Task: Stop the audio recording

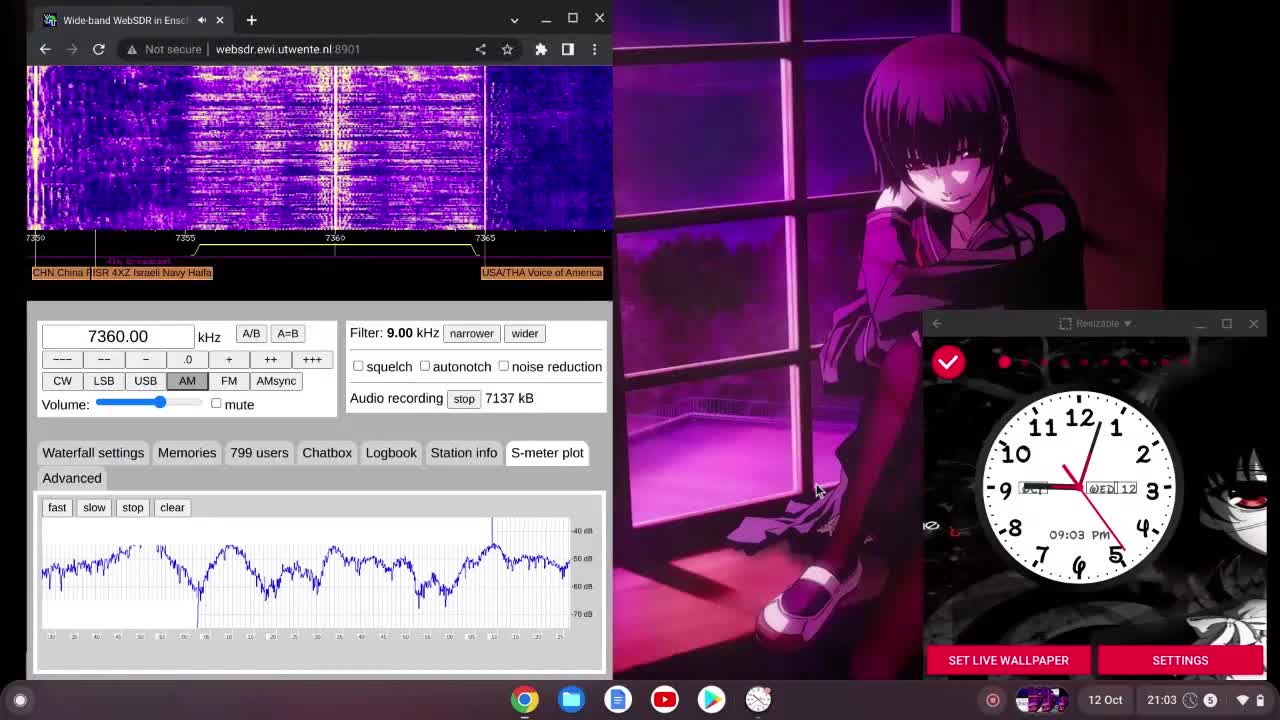Action: tap(464, 399)
